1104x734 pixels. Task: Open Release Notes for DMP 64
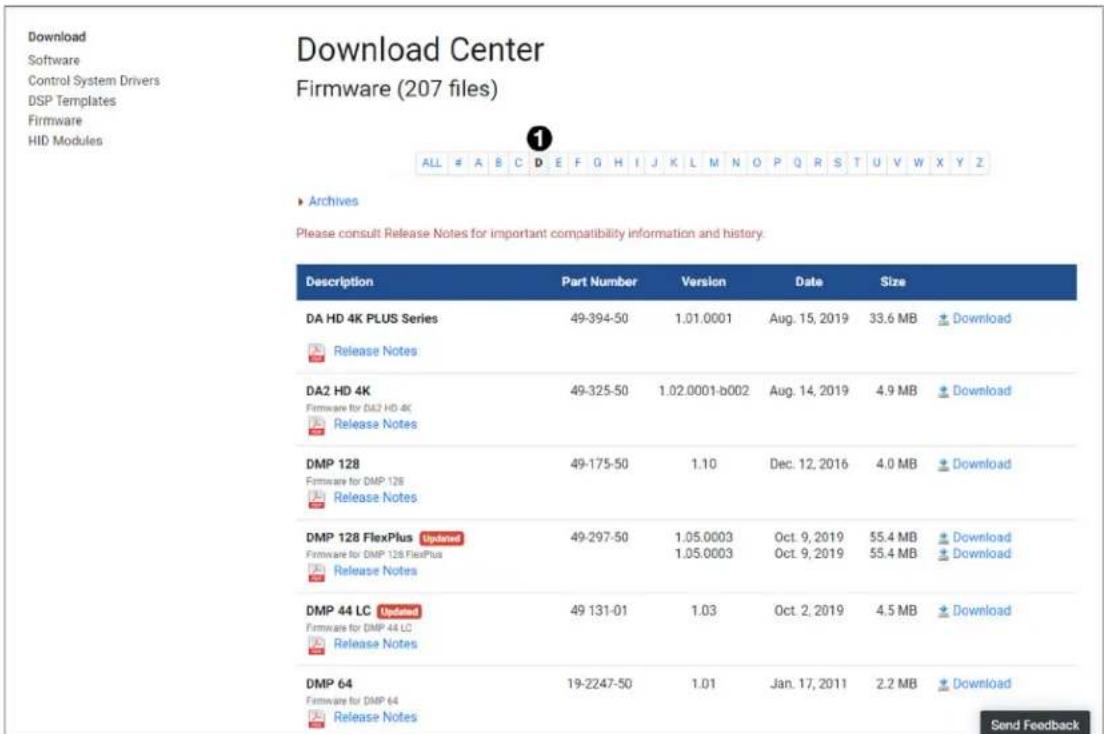pyautogui.click(x=375, y=717)
